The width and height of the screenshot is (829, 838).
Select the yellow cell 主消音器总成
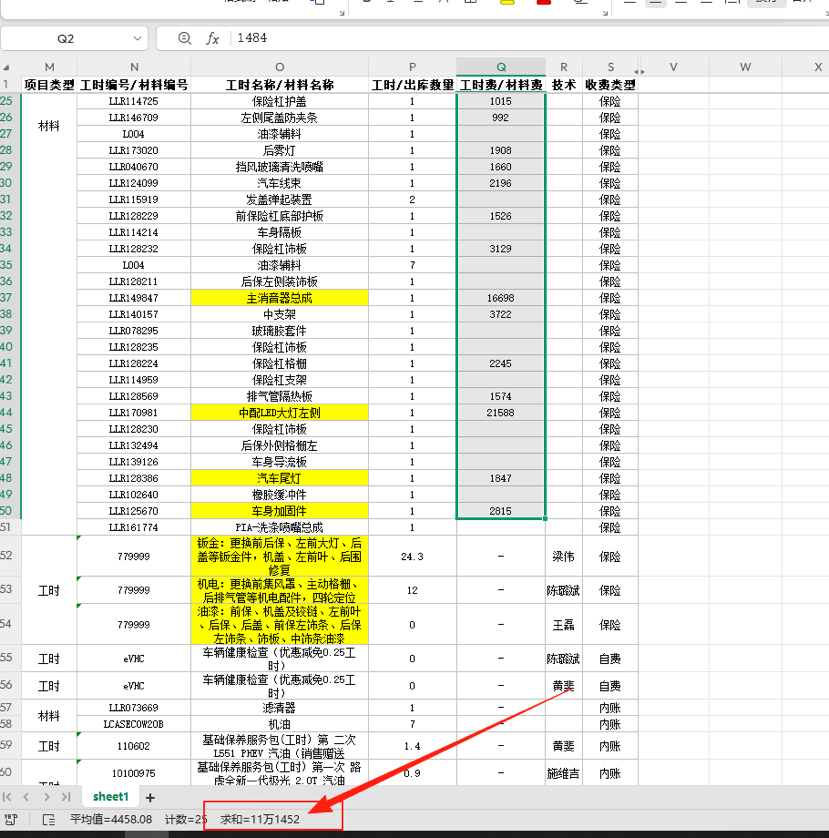point(279,298)
